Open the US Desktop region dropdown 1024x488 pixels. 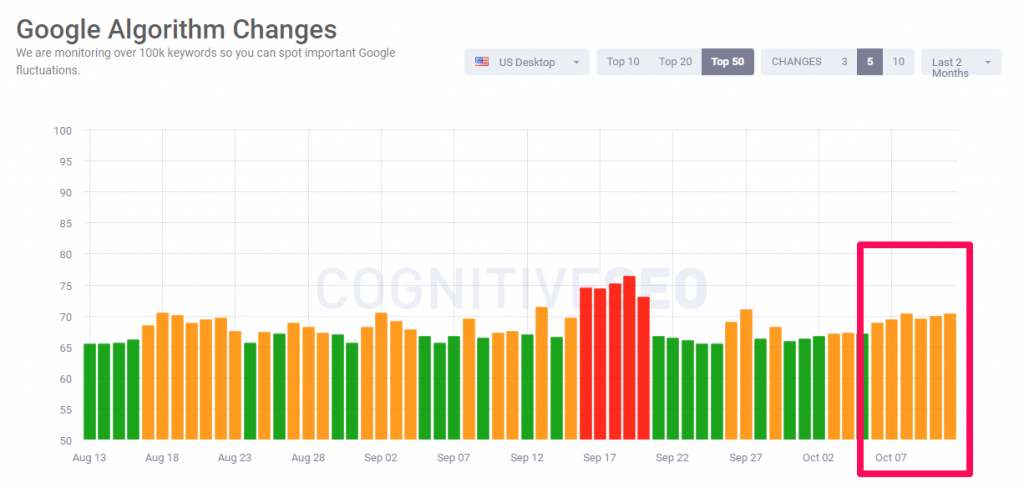[526, 62]
